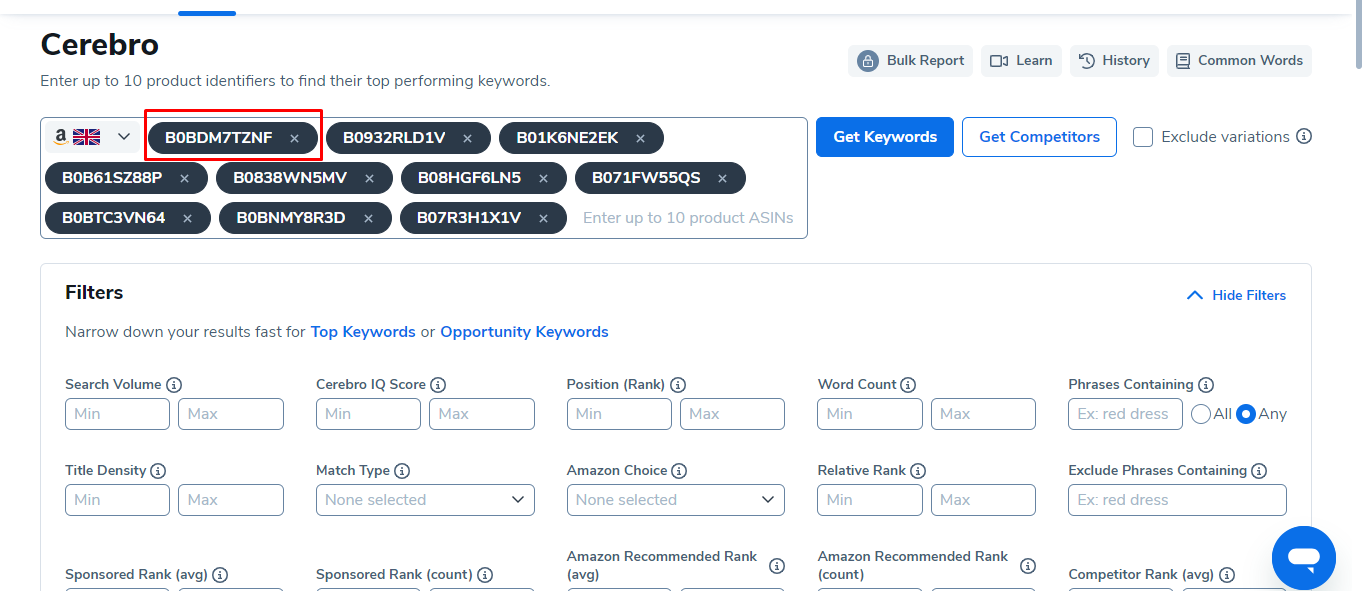This screenshot has width=1365, height=591.
Task: Click Exclude variations info icon
Action: pos(1304,137)
